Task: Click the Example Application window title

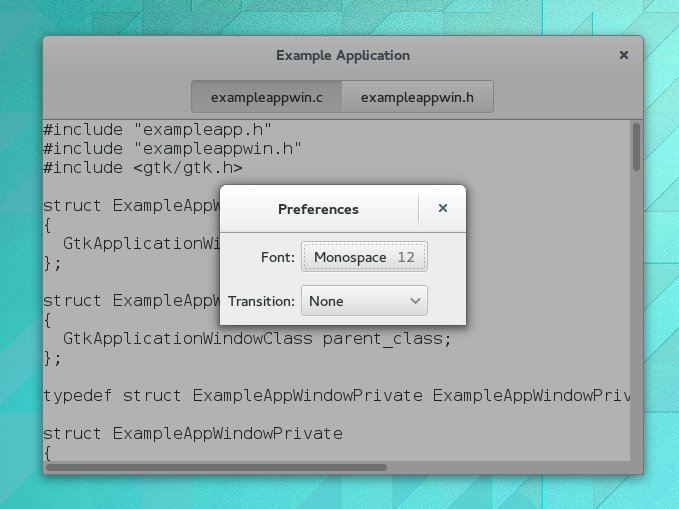Action: coord(342,55)
